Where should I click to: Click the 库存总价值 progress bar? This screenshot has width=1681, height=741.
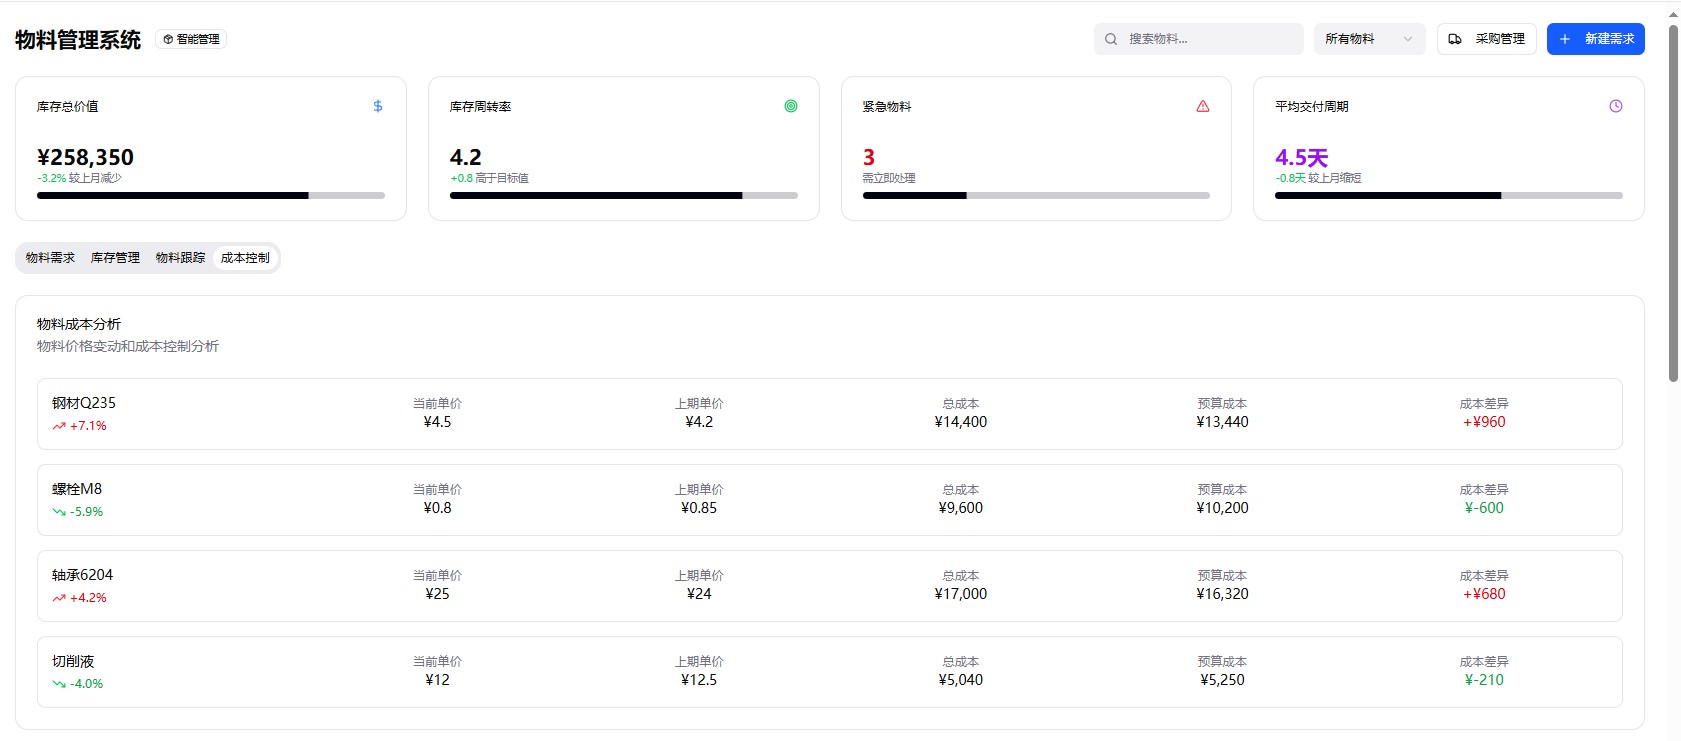click(211, 196)
